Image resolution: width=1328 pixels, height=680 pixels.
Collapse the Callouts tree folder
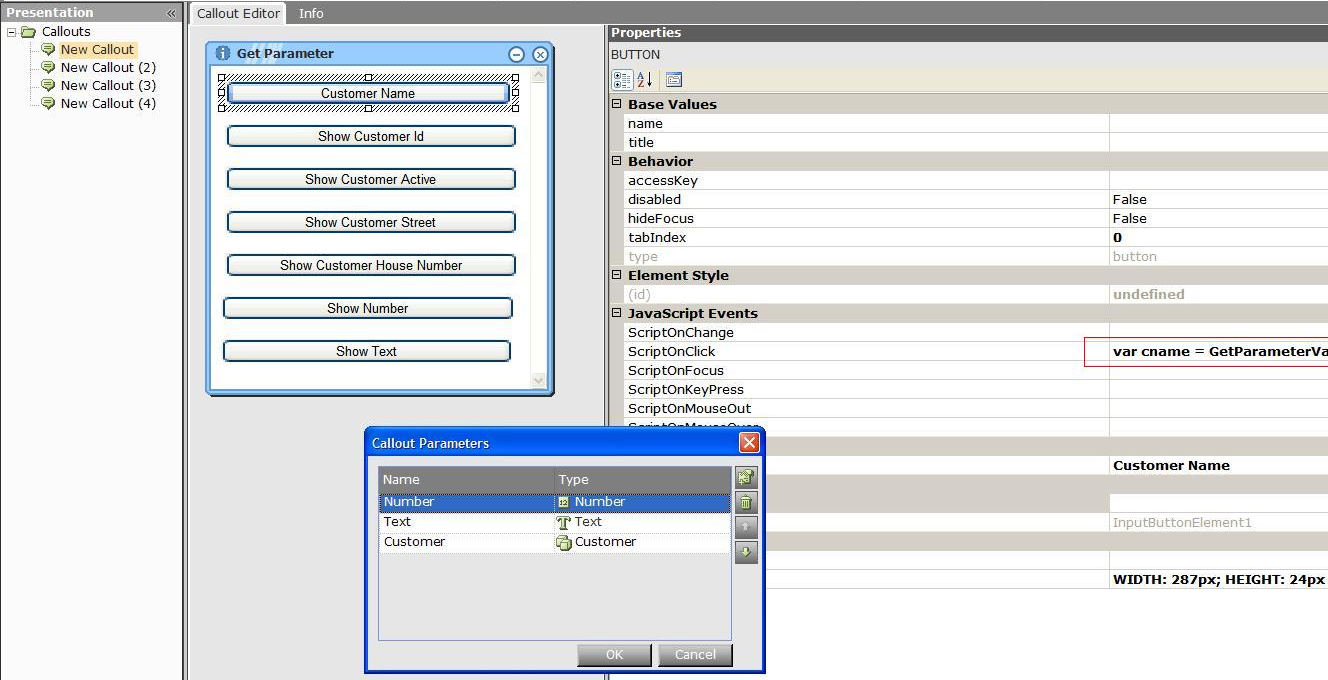point(12,32)
